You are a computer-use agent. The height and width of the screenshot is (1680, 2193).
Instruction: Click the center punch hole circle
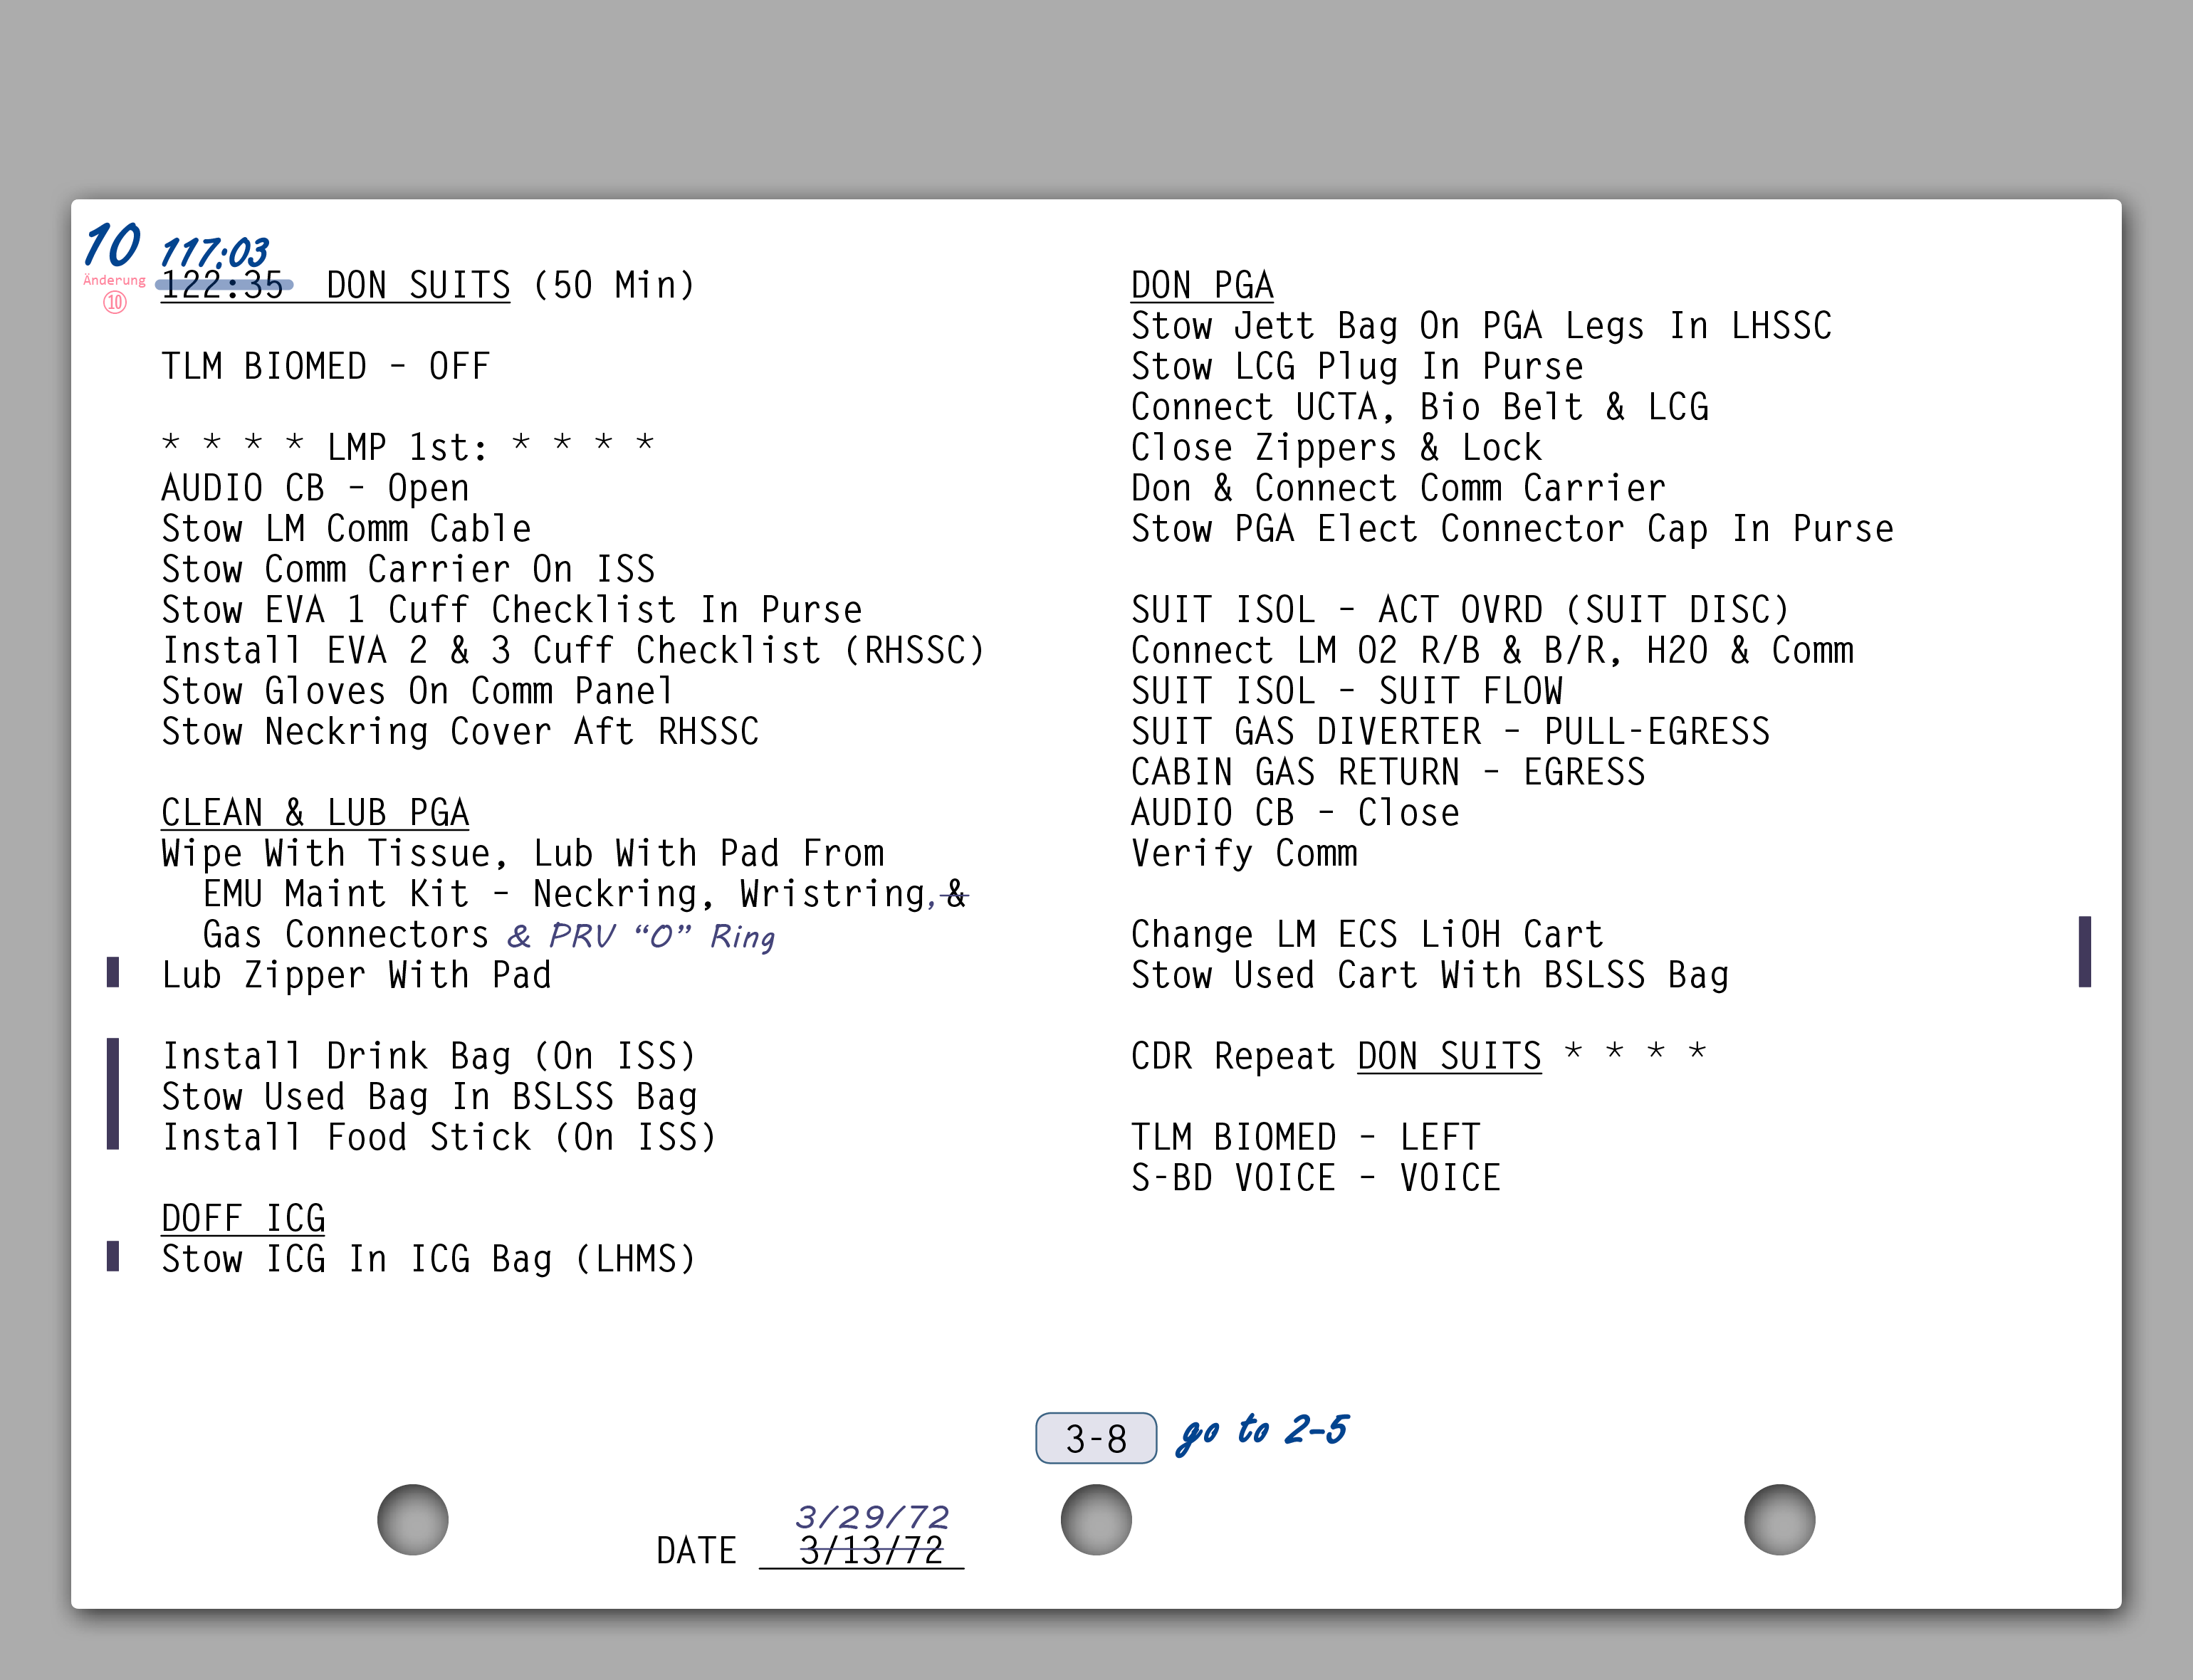(1095, 1519)
